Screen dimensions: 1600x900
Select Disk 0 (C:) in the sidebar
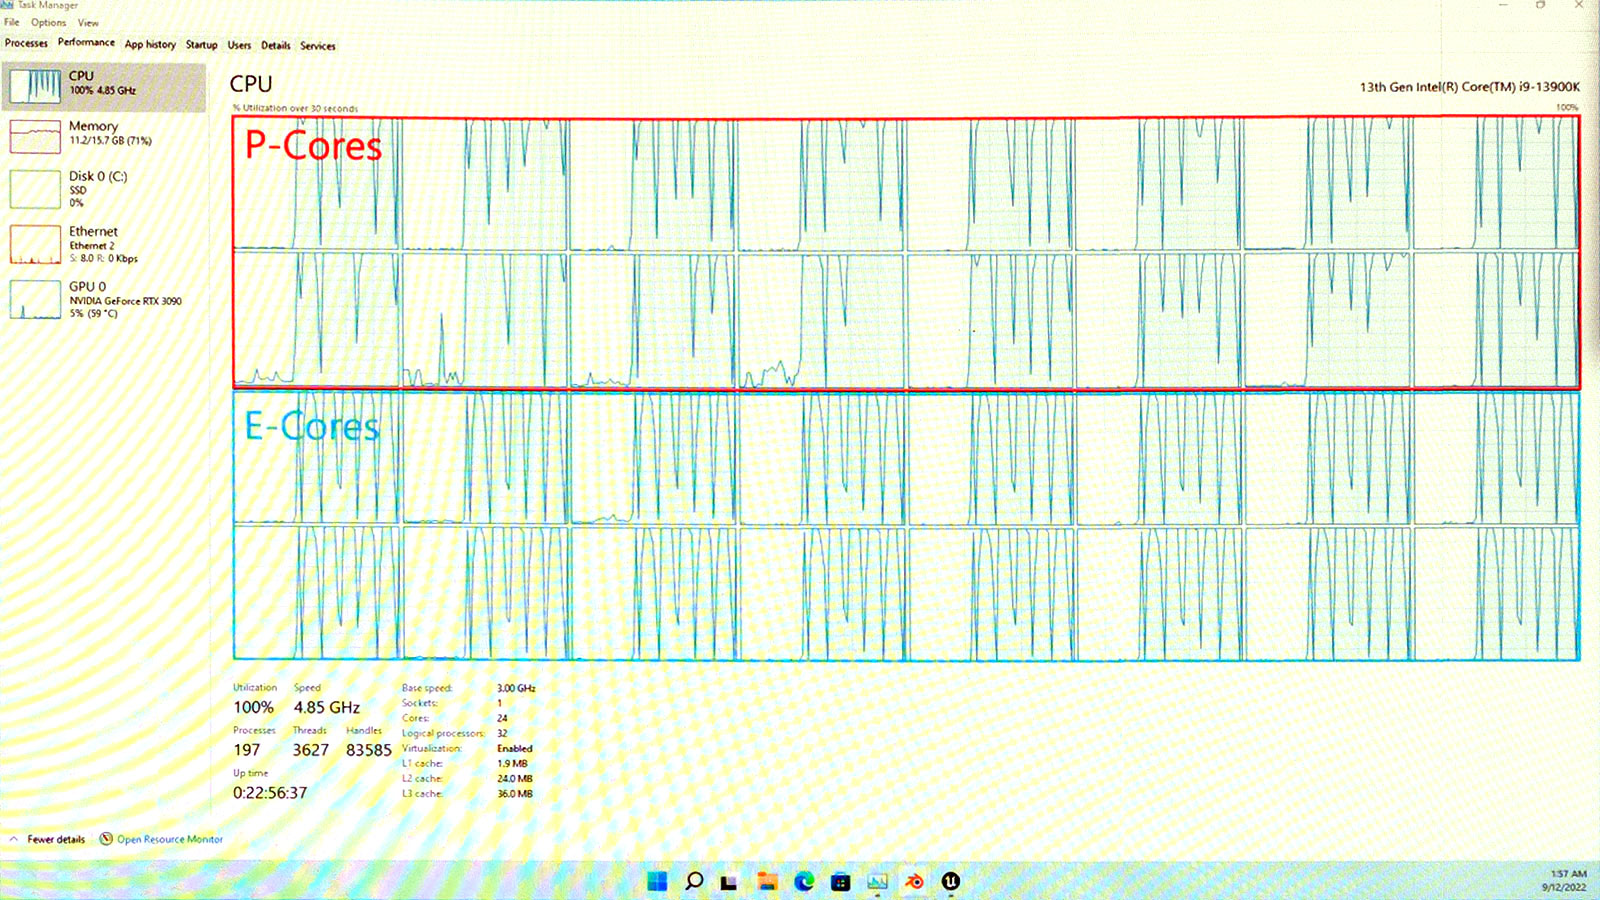(x=105, y=188)
